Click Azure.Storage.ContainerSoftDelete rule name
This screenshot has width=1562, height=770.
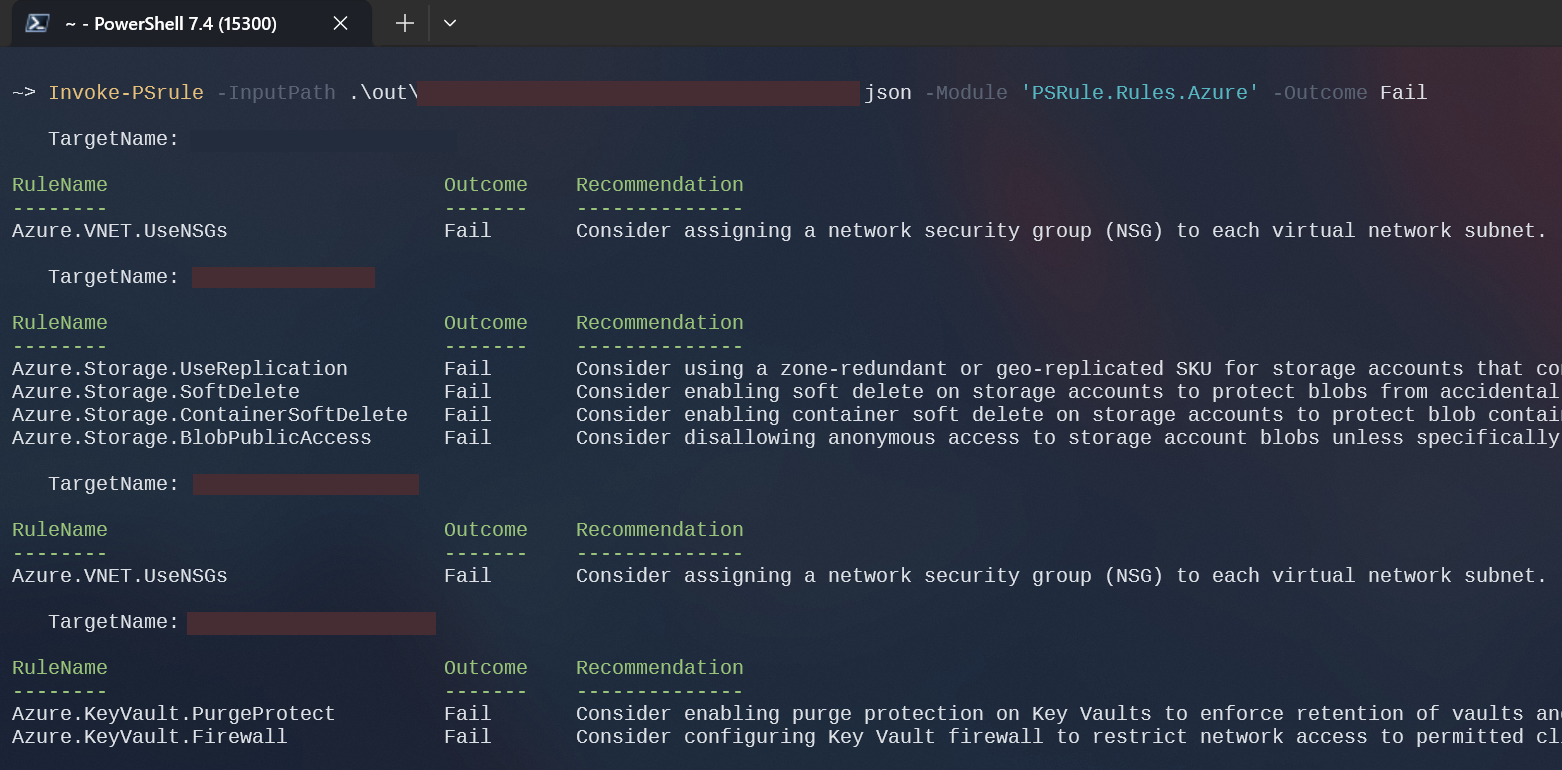click(x=210, y=415)
